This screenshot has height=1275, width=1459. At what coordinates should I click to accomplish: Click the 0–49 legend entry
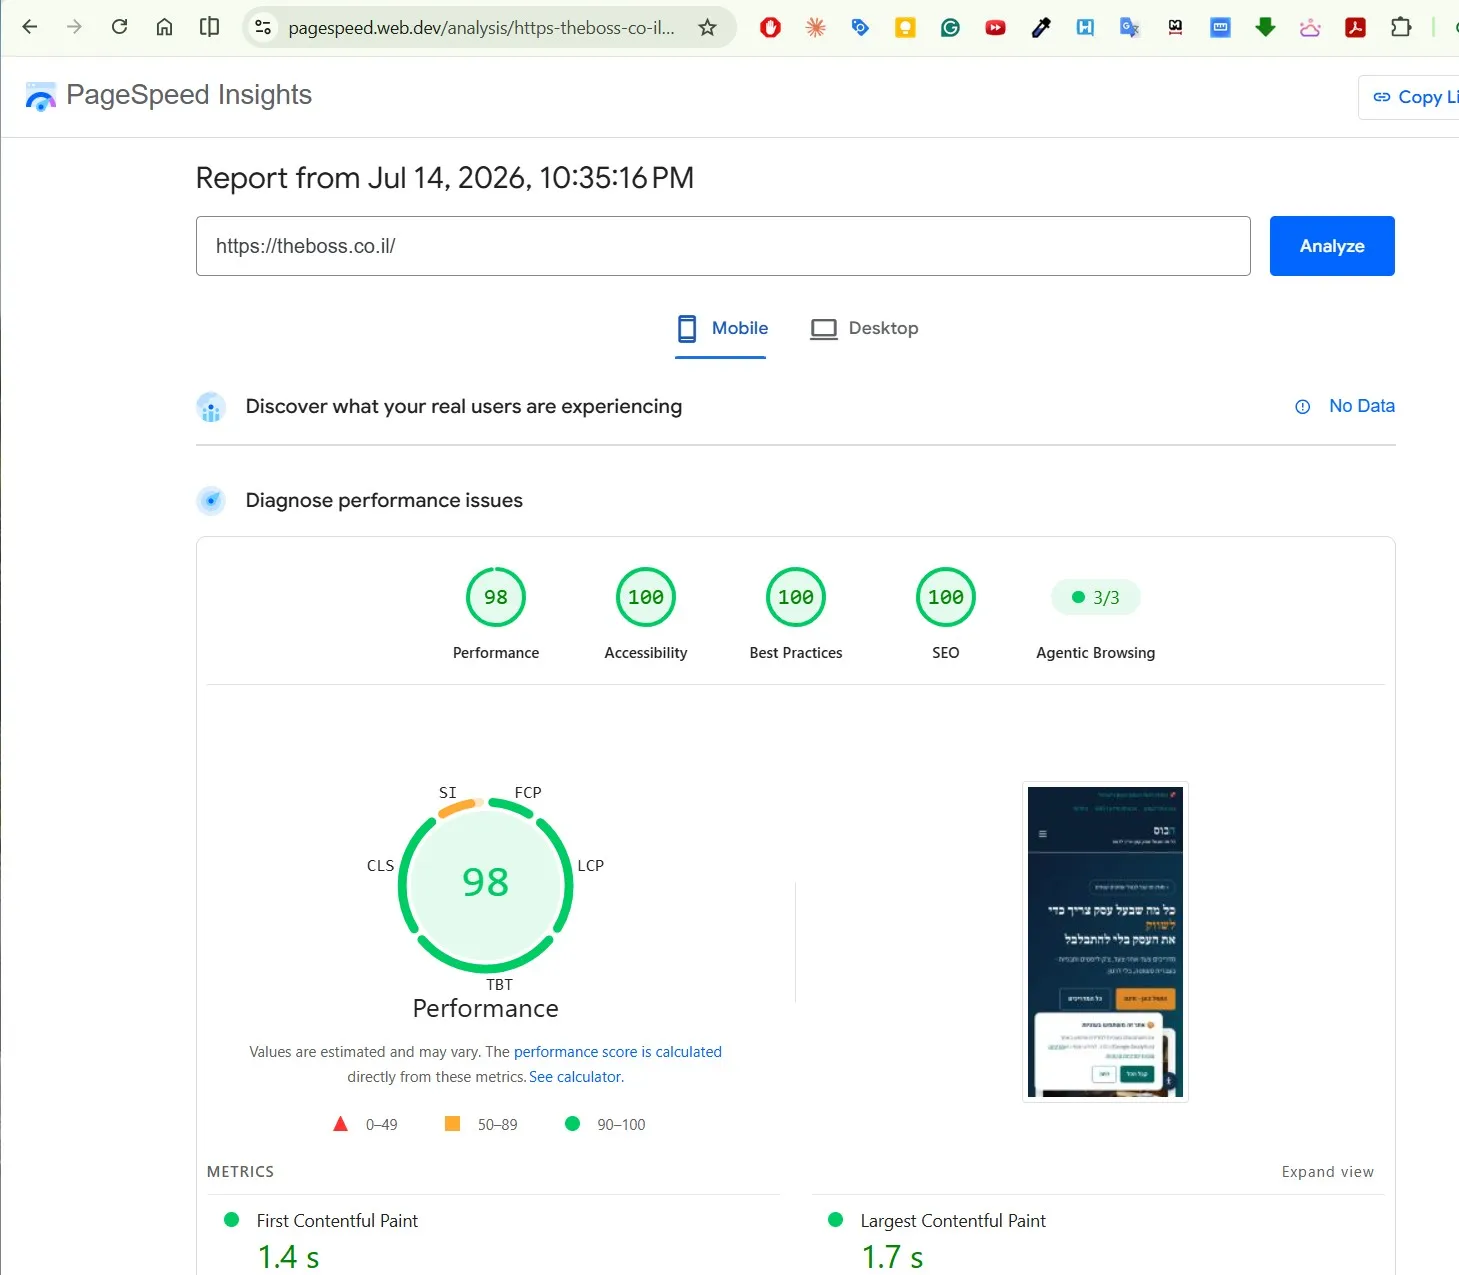coord(365,1125)
